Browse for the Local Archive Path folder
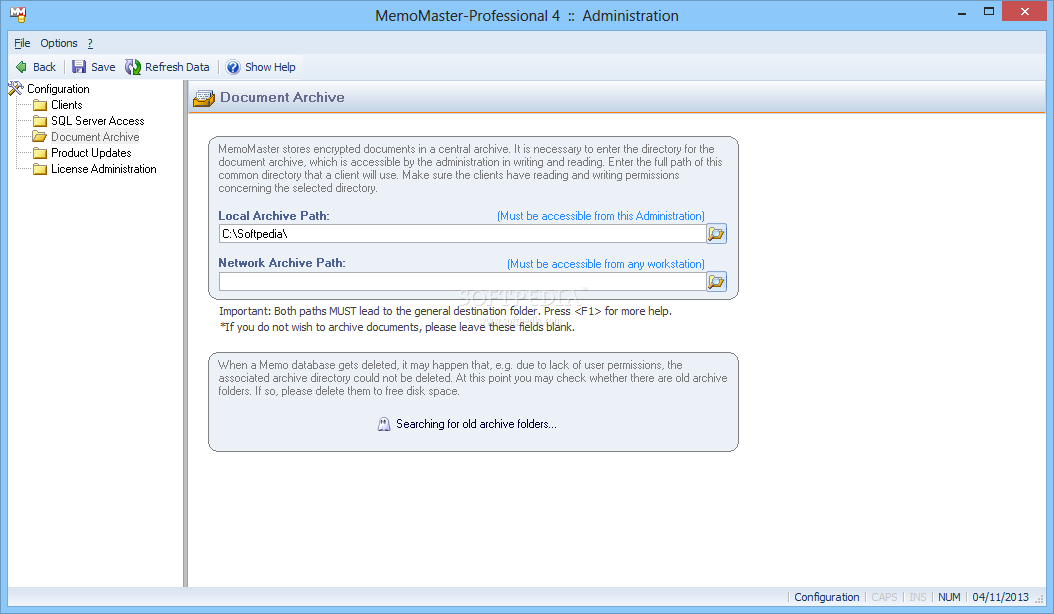The image size is (1054, 614). click(717, 233)
